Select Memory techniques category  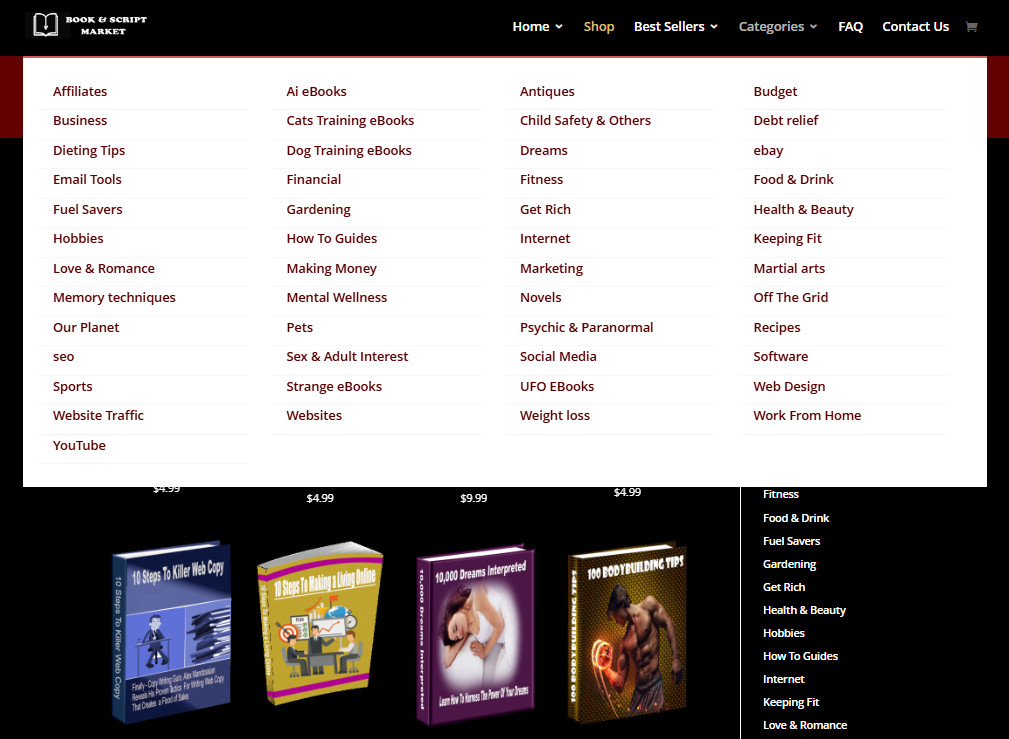pyautogui.click(x=114, y=297)
